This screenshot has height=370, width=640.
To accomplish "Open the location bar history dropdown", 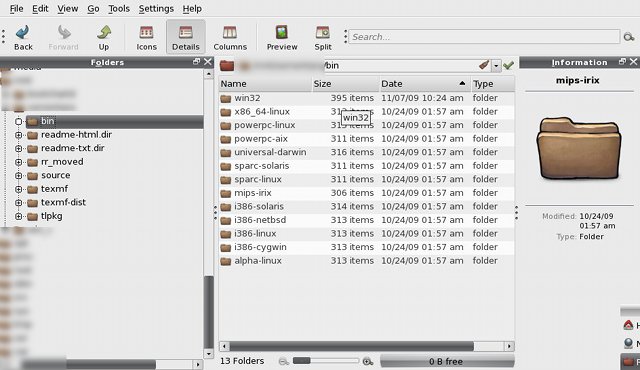I will (x=496, y=65).
